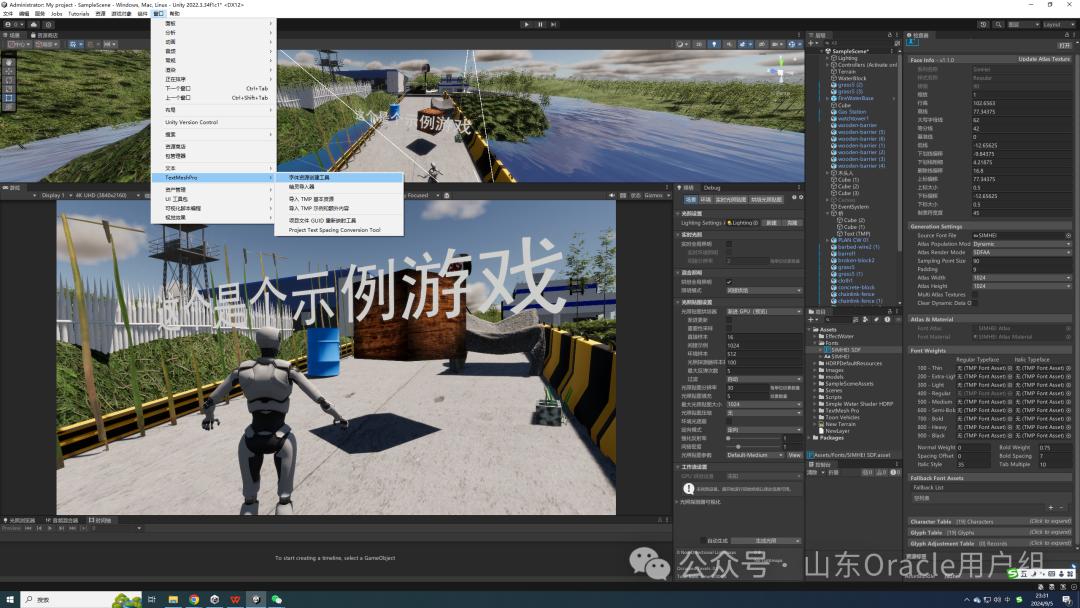Expand the Lighting object in Hierarchy
The image size is (1080, 608).
(828, 59)
